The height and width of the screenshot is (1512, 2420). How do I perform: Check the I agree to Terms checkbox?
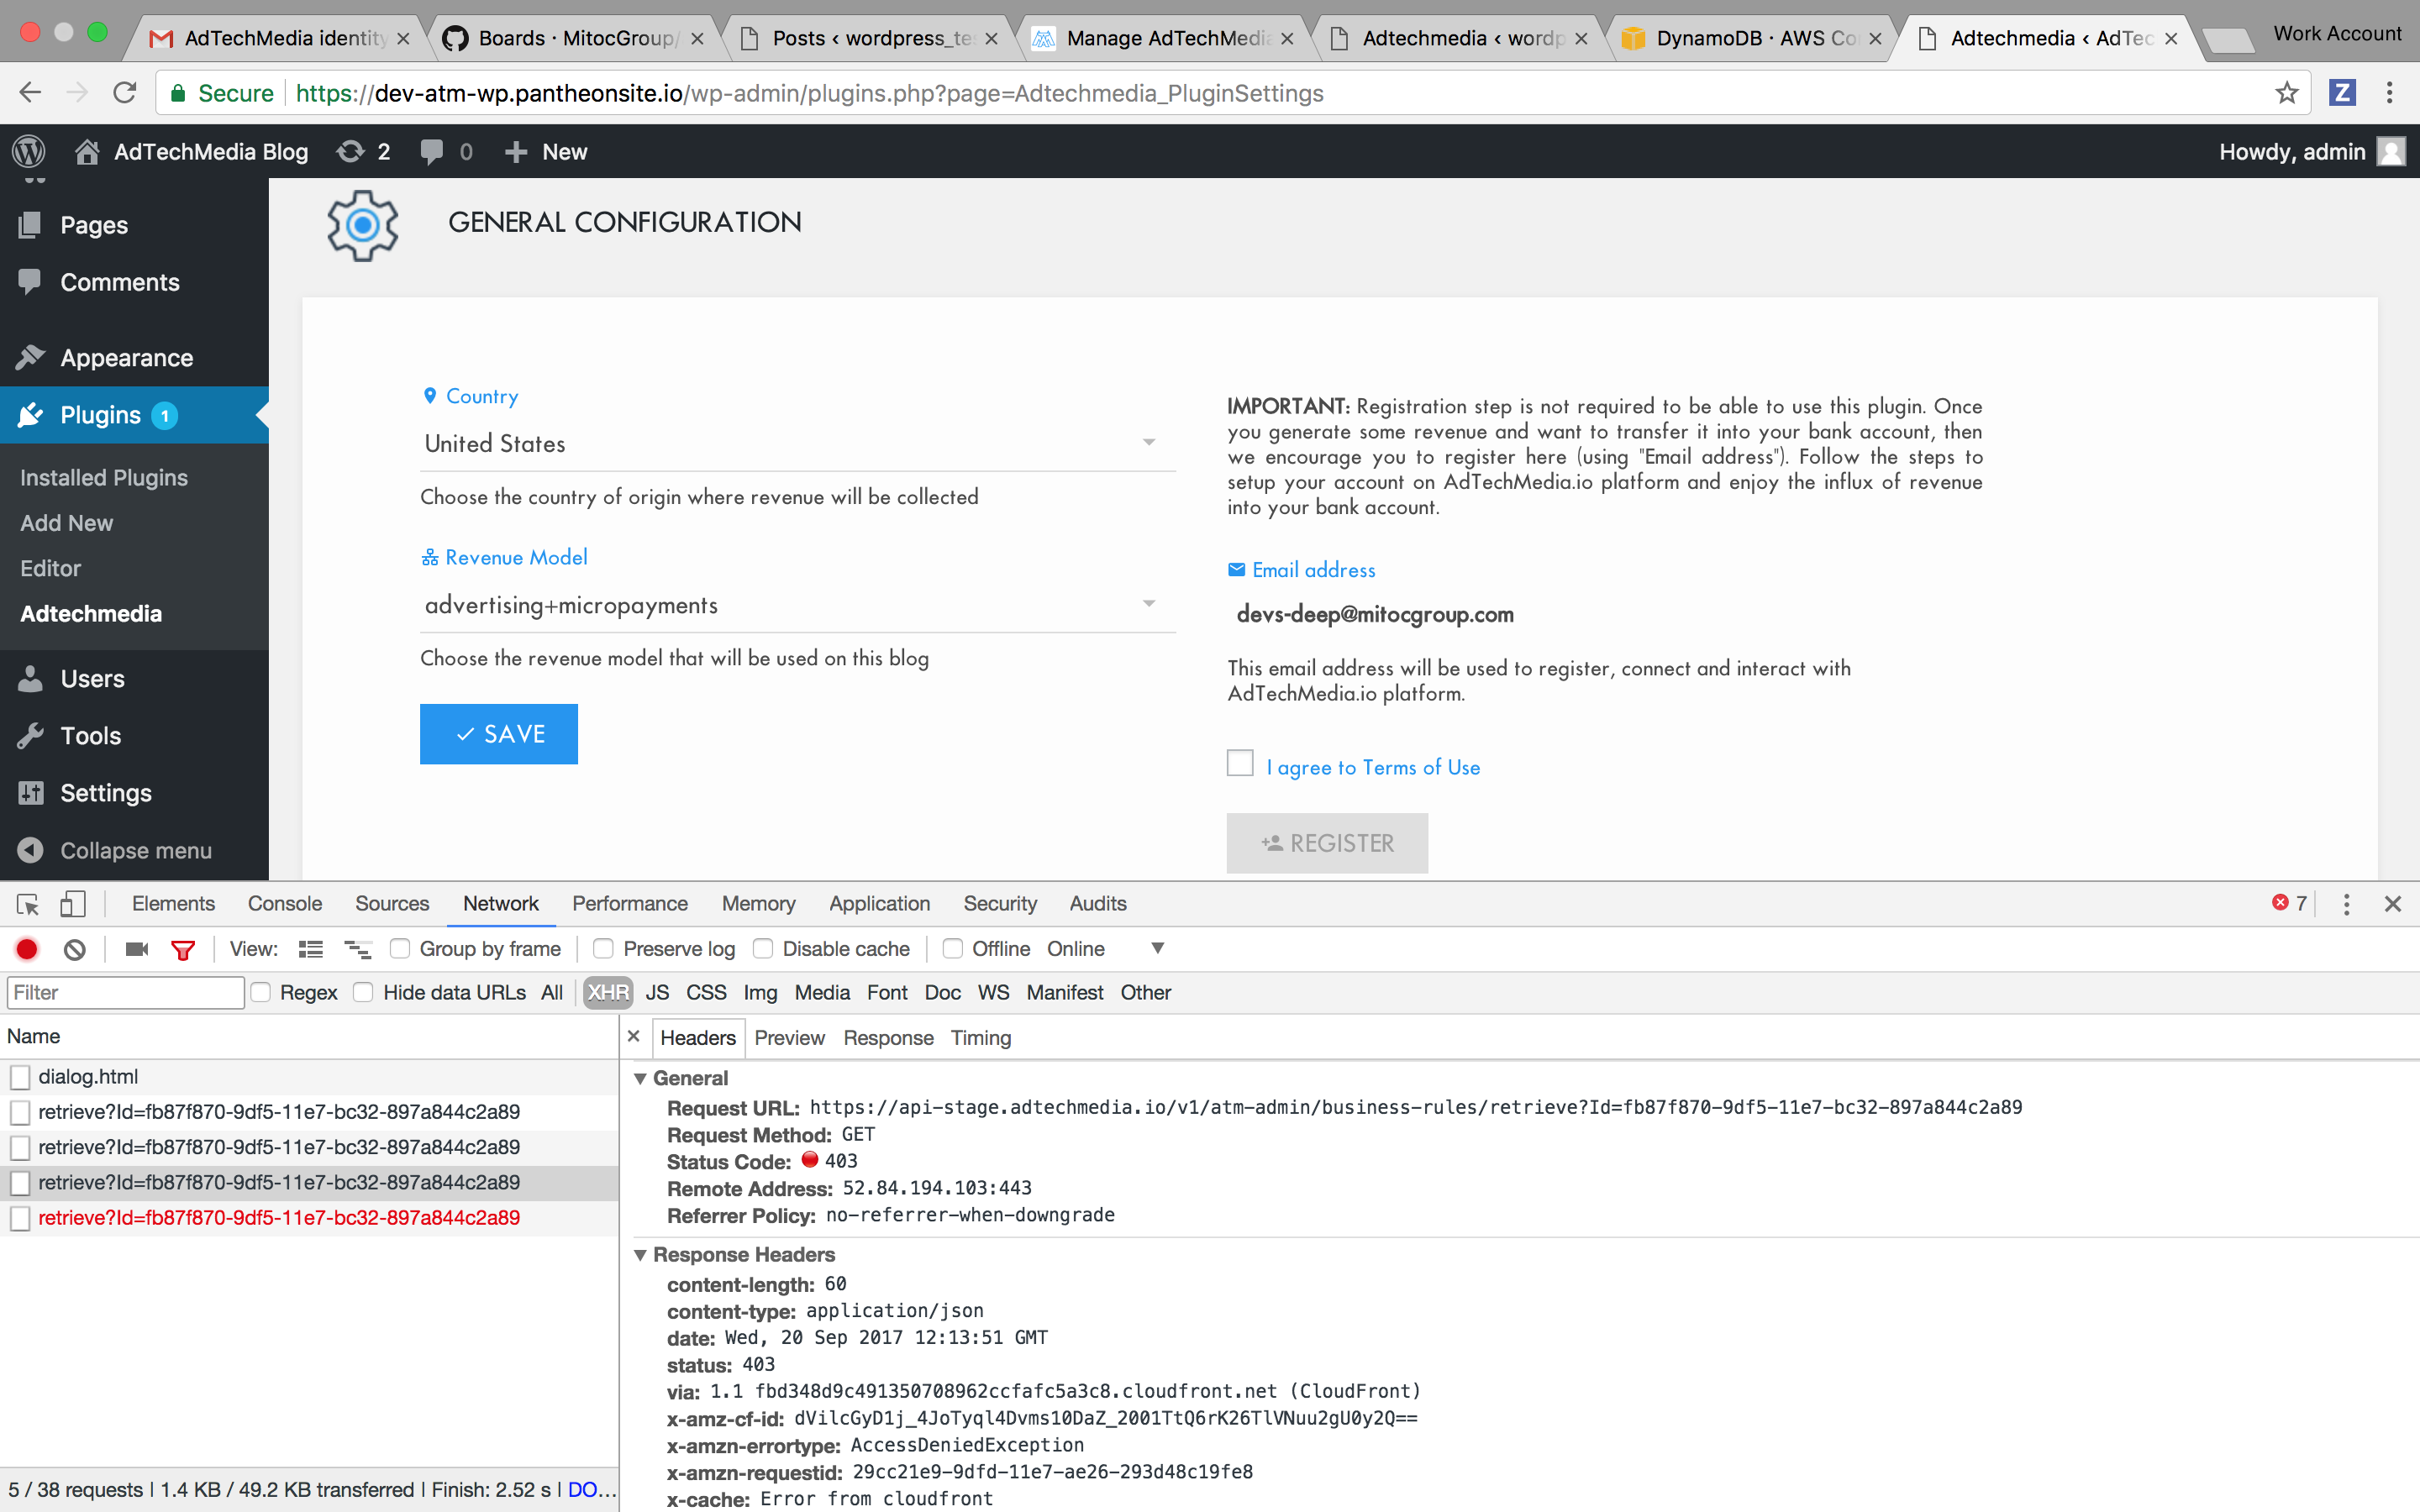[1240, 763]
